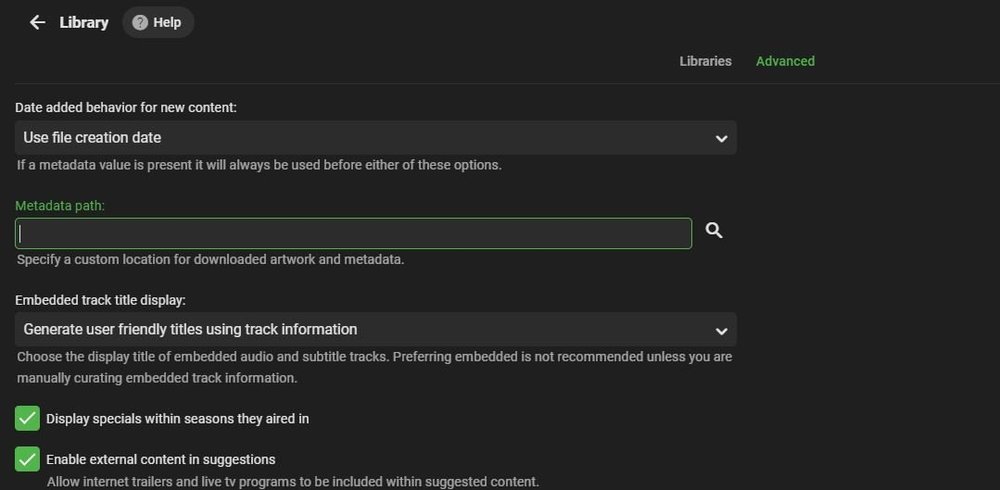Image resolution: width=1000 pixels, height=490 pixels.
Task: Click the 'Date added behavior for new content' label
Action: click(126, 107)
